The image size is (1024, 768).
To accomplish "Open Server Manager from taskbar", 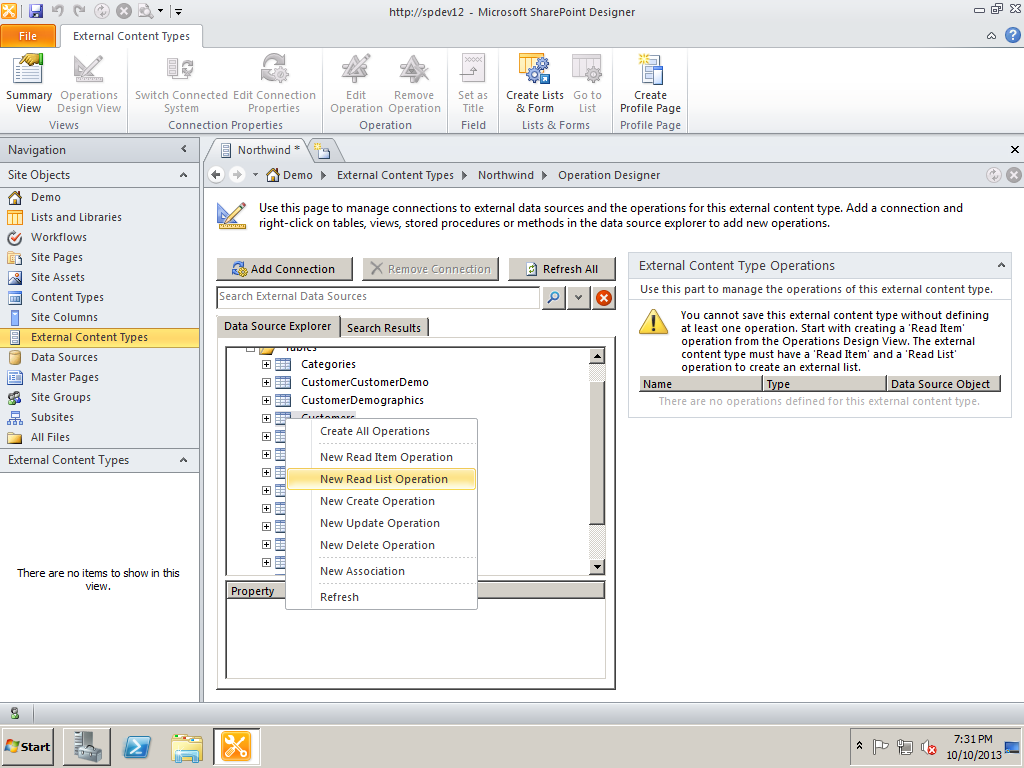I will click(x=87, y=746).
